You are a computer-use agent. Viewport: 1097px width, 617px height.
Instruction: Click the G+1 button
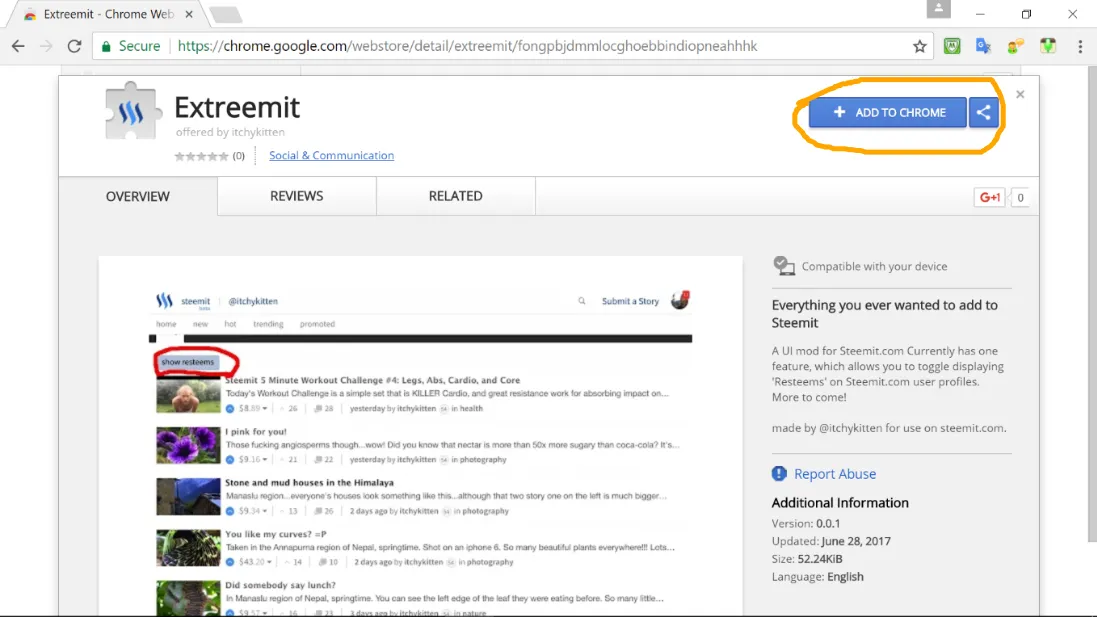[989, 197]
